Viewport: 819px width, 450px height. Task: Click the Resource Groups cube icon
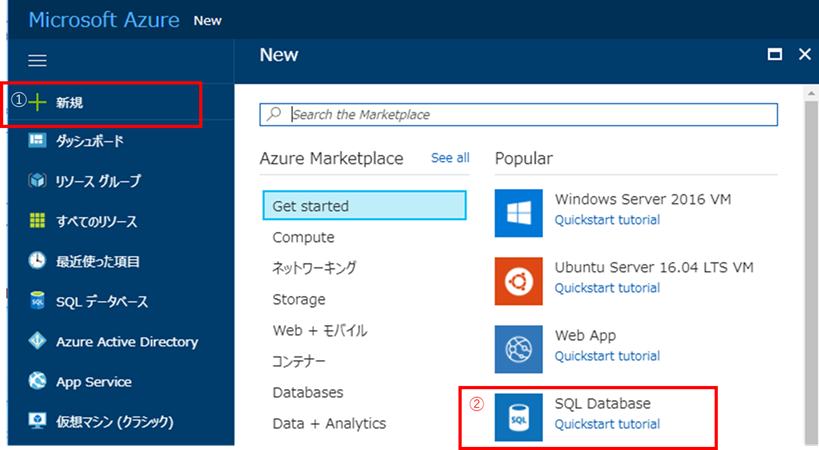[38, 181]
